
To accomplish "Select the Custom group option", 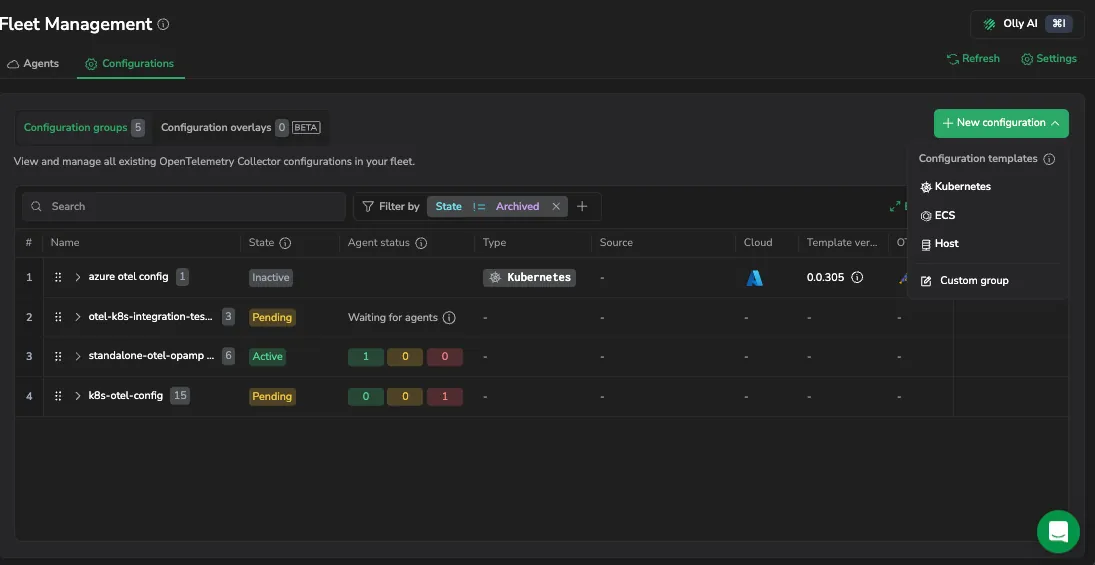I will [x=964, y=281].
